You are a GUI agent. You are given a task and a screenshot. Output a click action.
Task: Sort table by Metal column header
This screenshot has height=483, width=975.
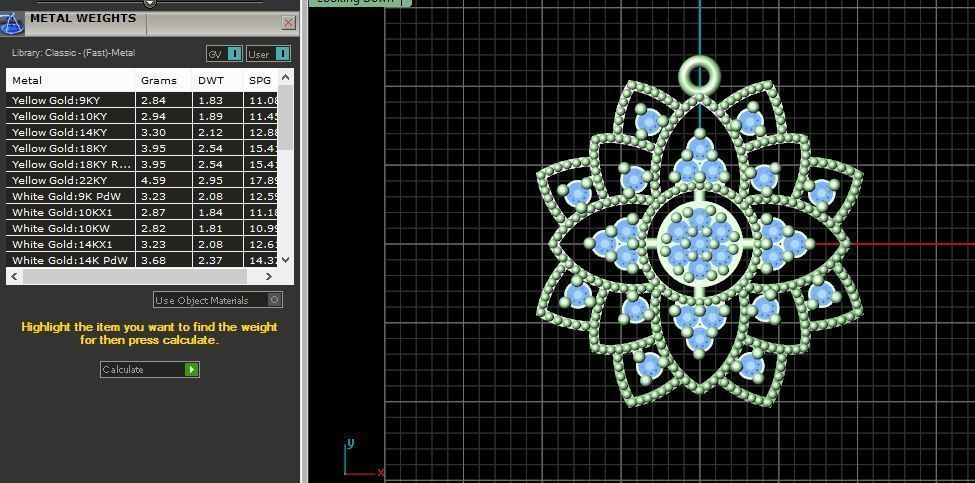[x=70, y=80]
